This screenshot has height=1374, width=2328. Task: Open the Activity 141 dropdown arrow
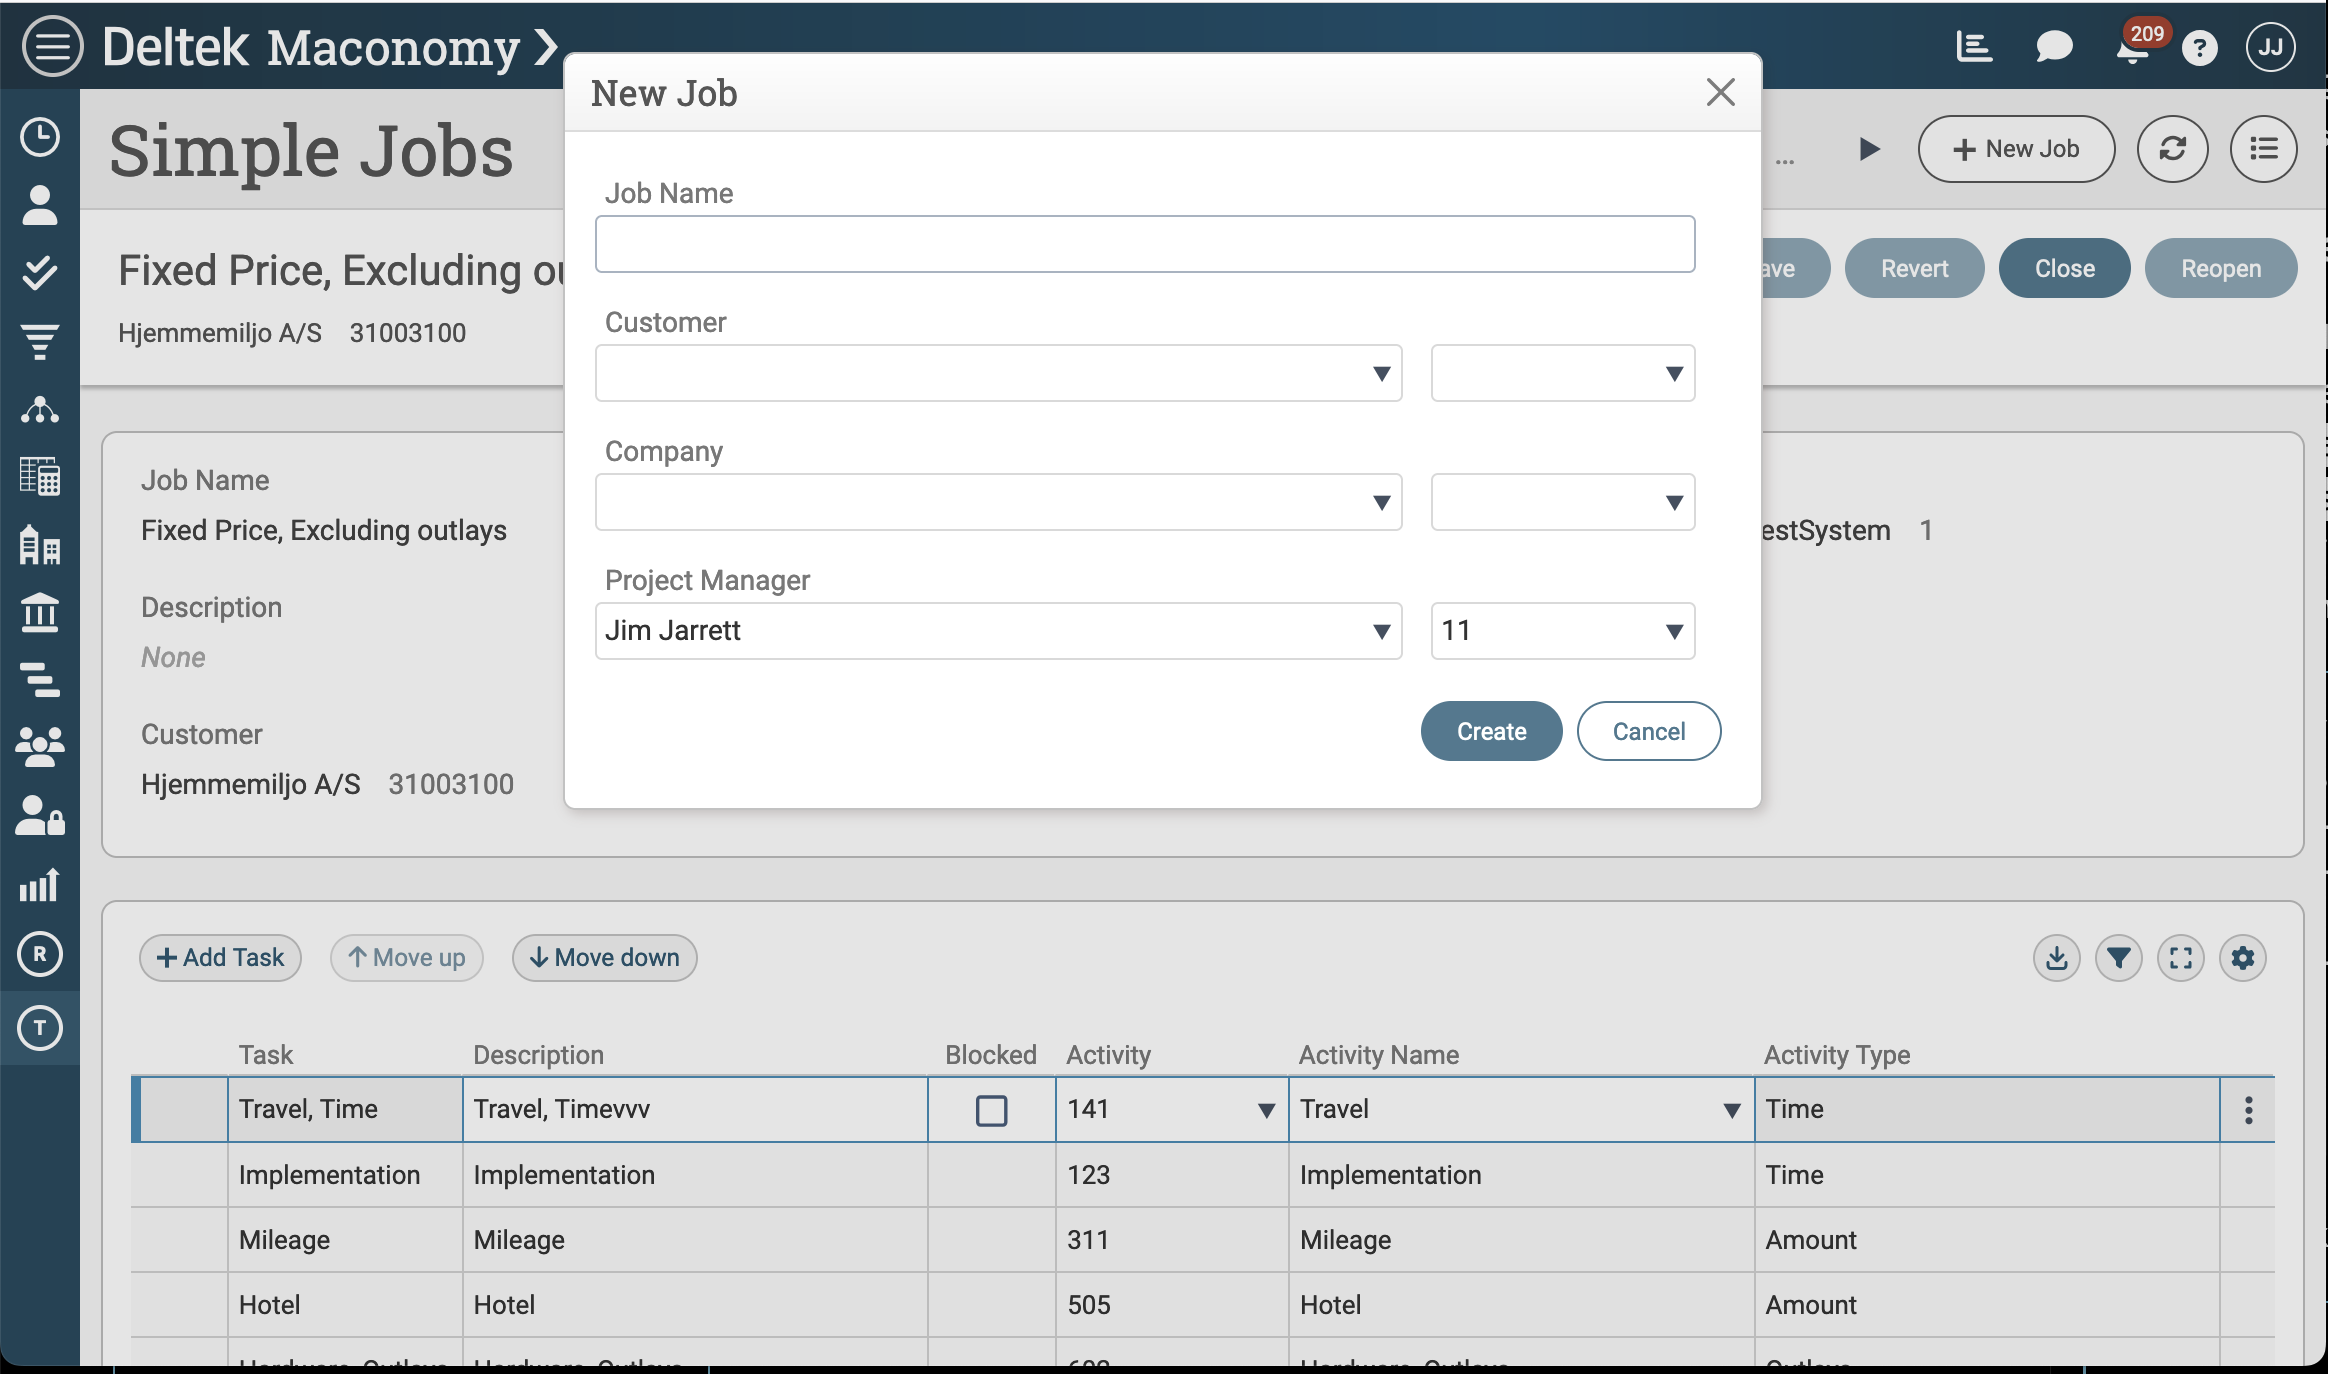pos(1266,1110)
